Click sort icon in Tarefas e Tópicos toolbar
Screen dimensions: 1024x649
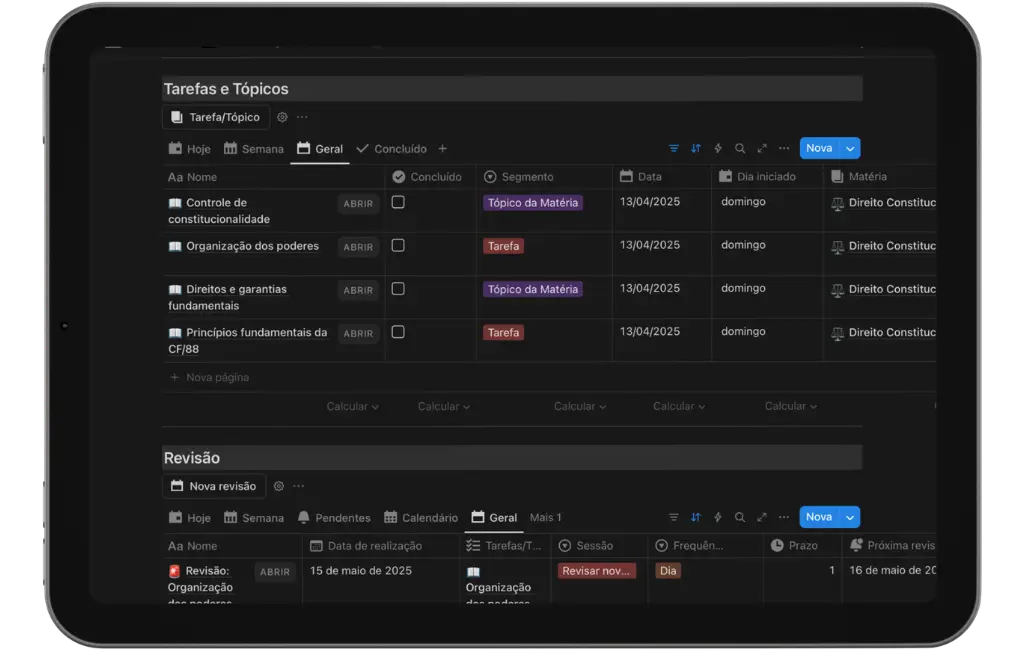(x=696, y=148)
